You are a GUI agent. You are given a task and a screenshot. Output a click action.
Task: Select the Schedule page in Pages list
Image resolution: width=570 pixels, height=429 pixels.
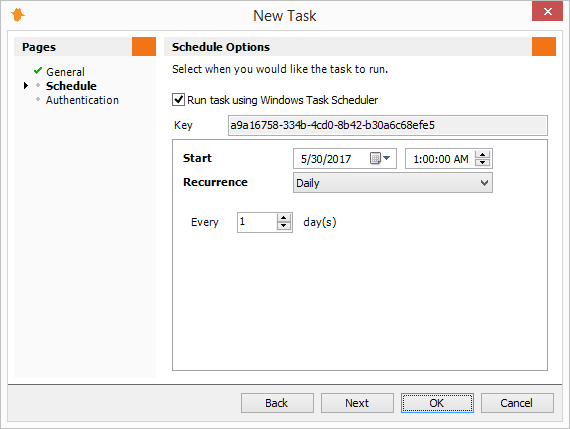click(x=71, y=86)
